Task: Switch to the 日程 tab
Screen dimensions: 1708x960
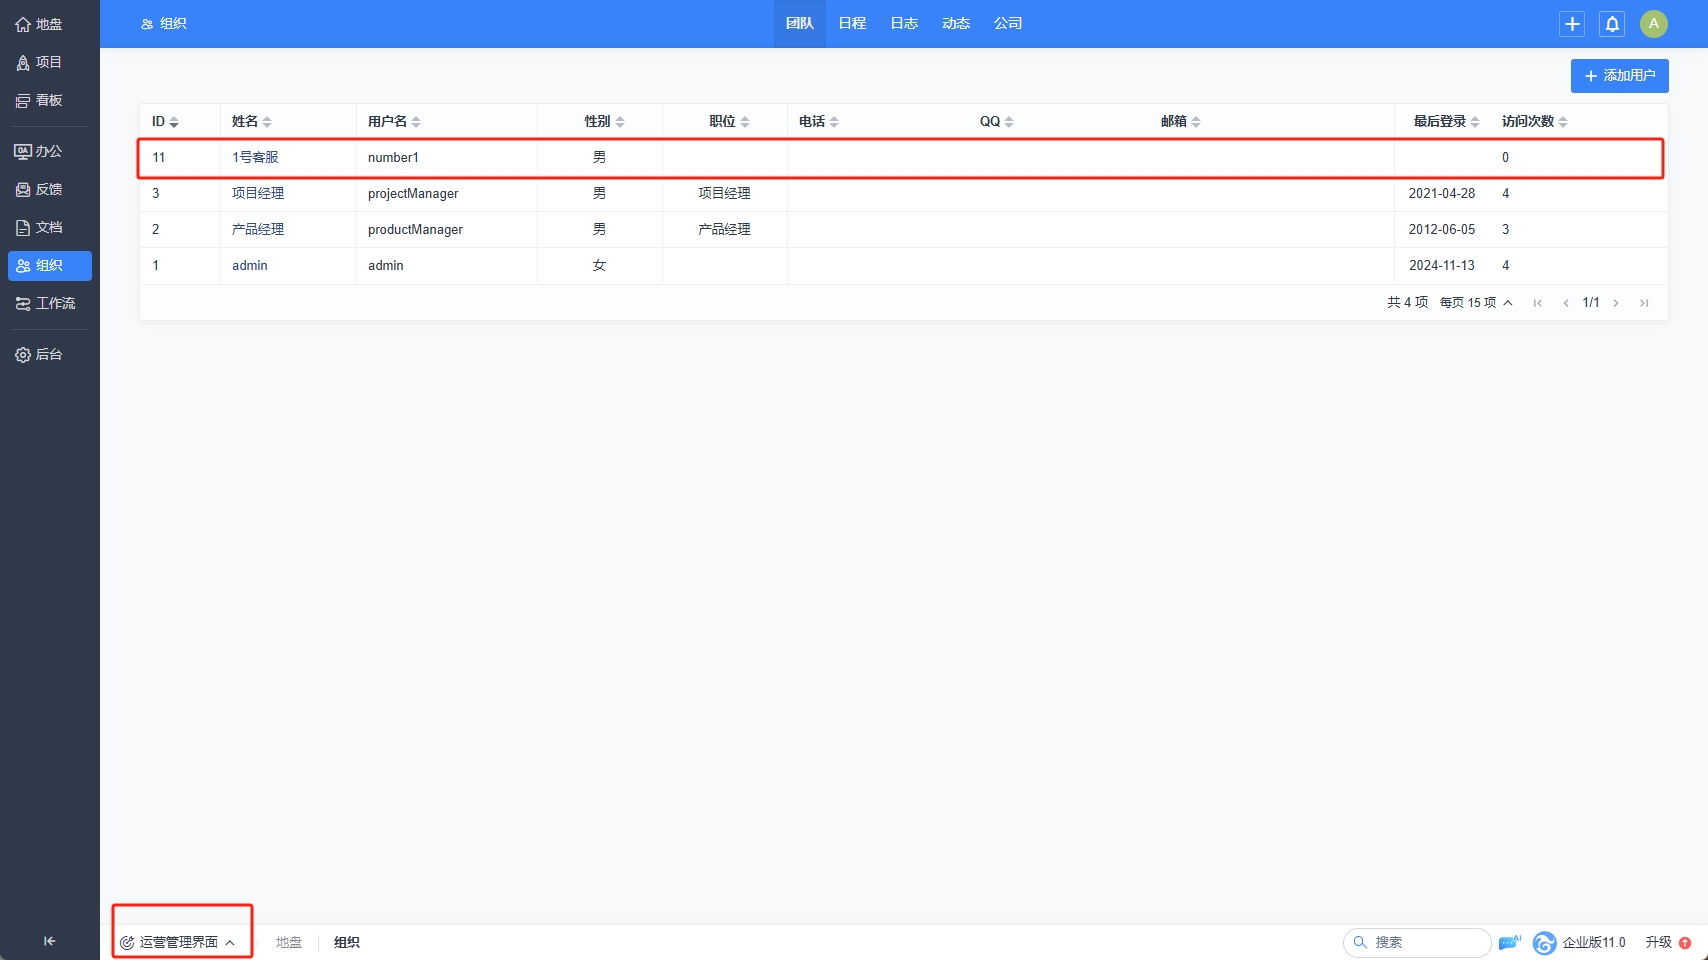Action: point(852,24)
